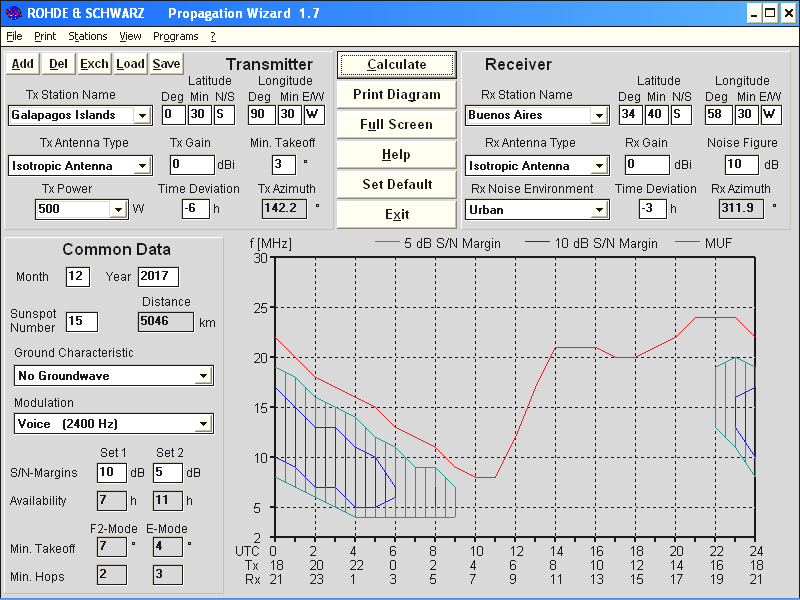Click the F2-Mode Min. Takeoff value

tap(111, 547)
